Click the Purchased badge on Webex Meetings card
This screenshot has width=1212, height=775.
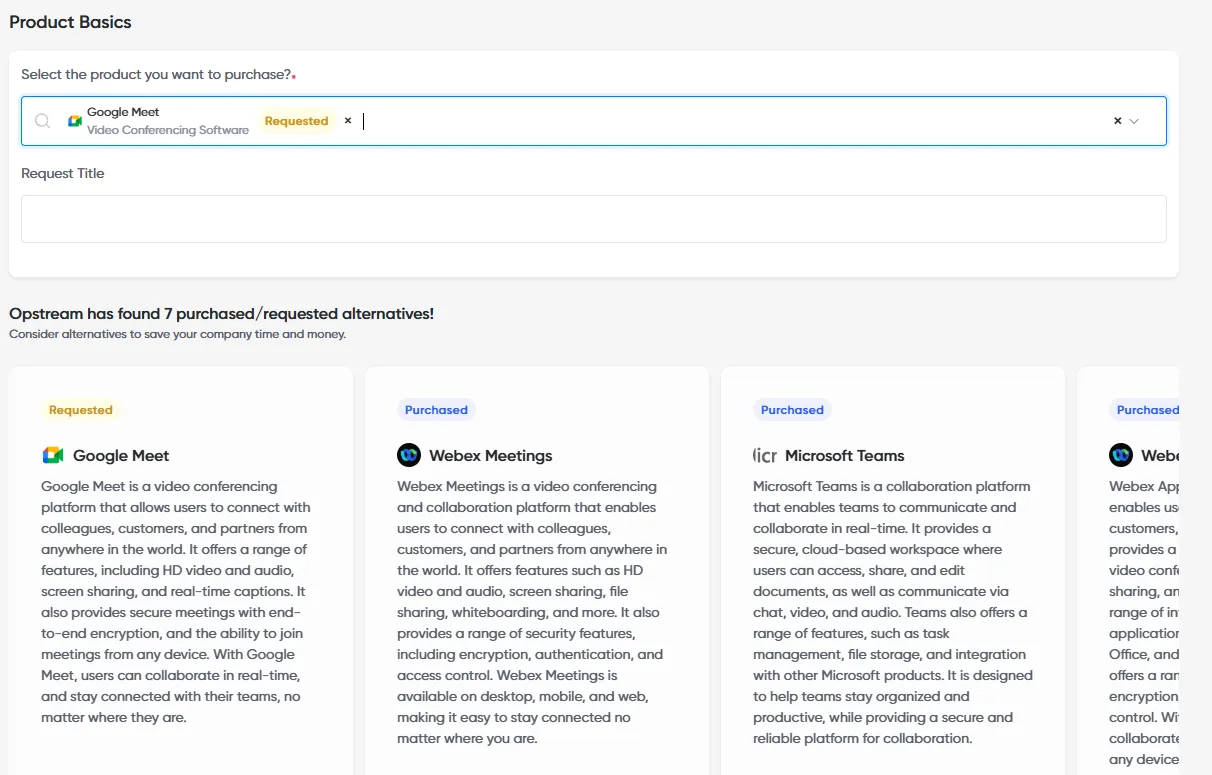click(x=436, y=410)
